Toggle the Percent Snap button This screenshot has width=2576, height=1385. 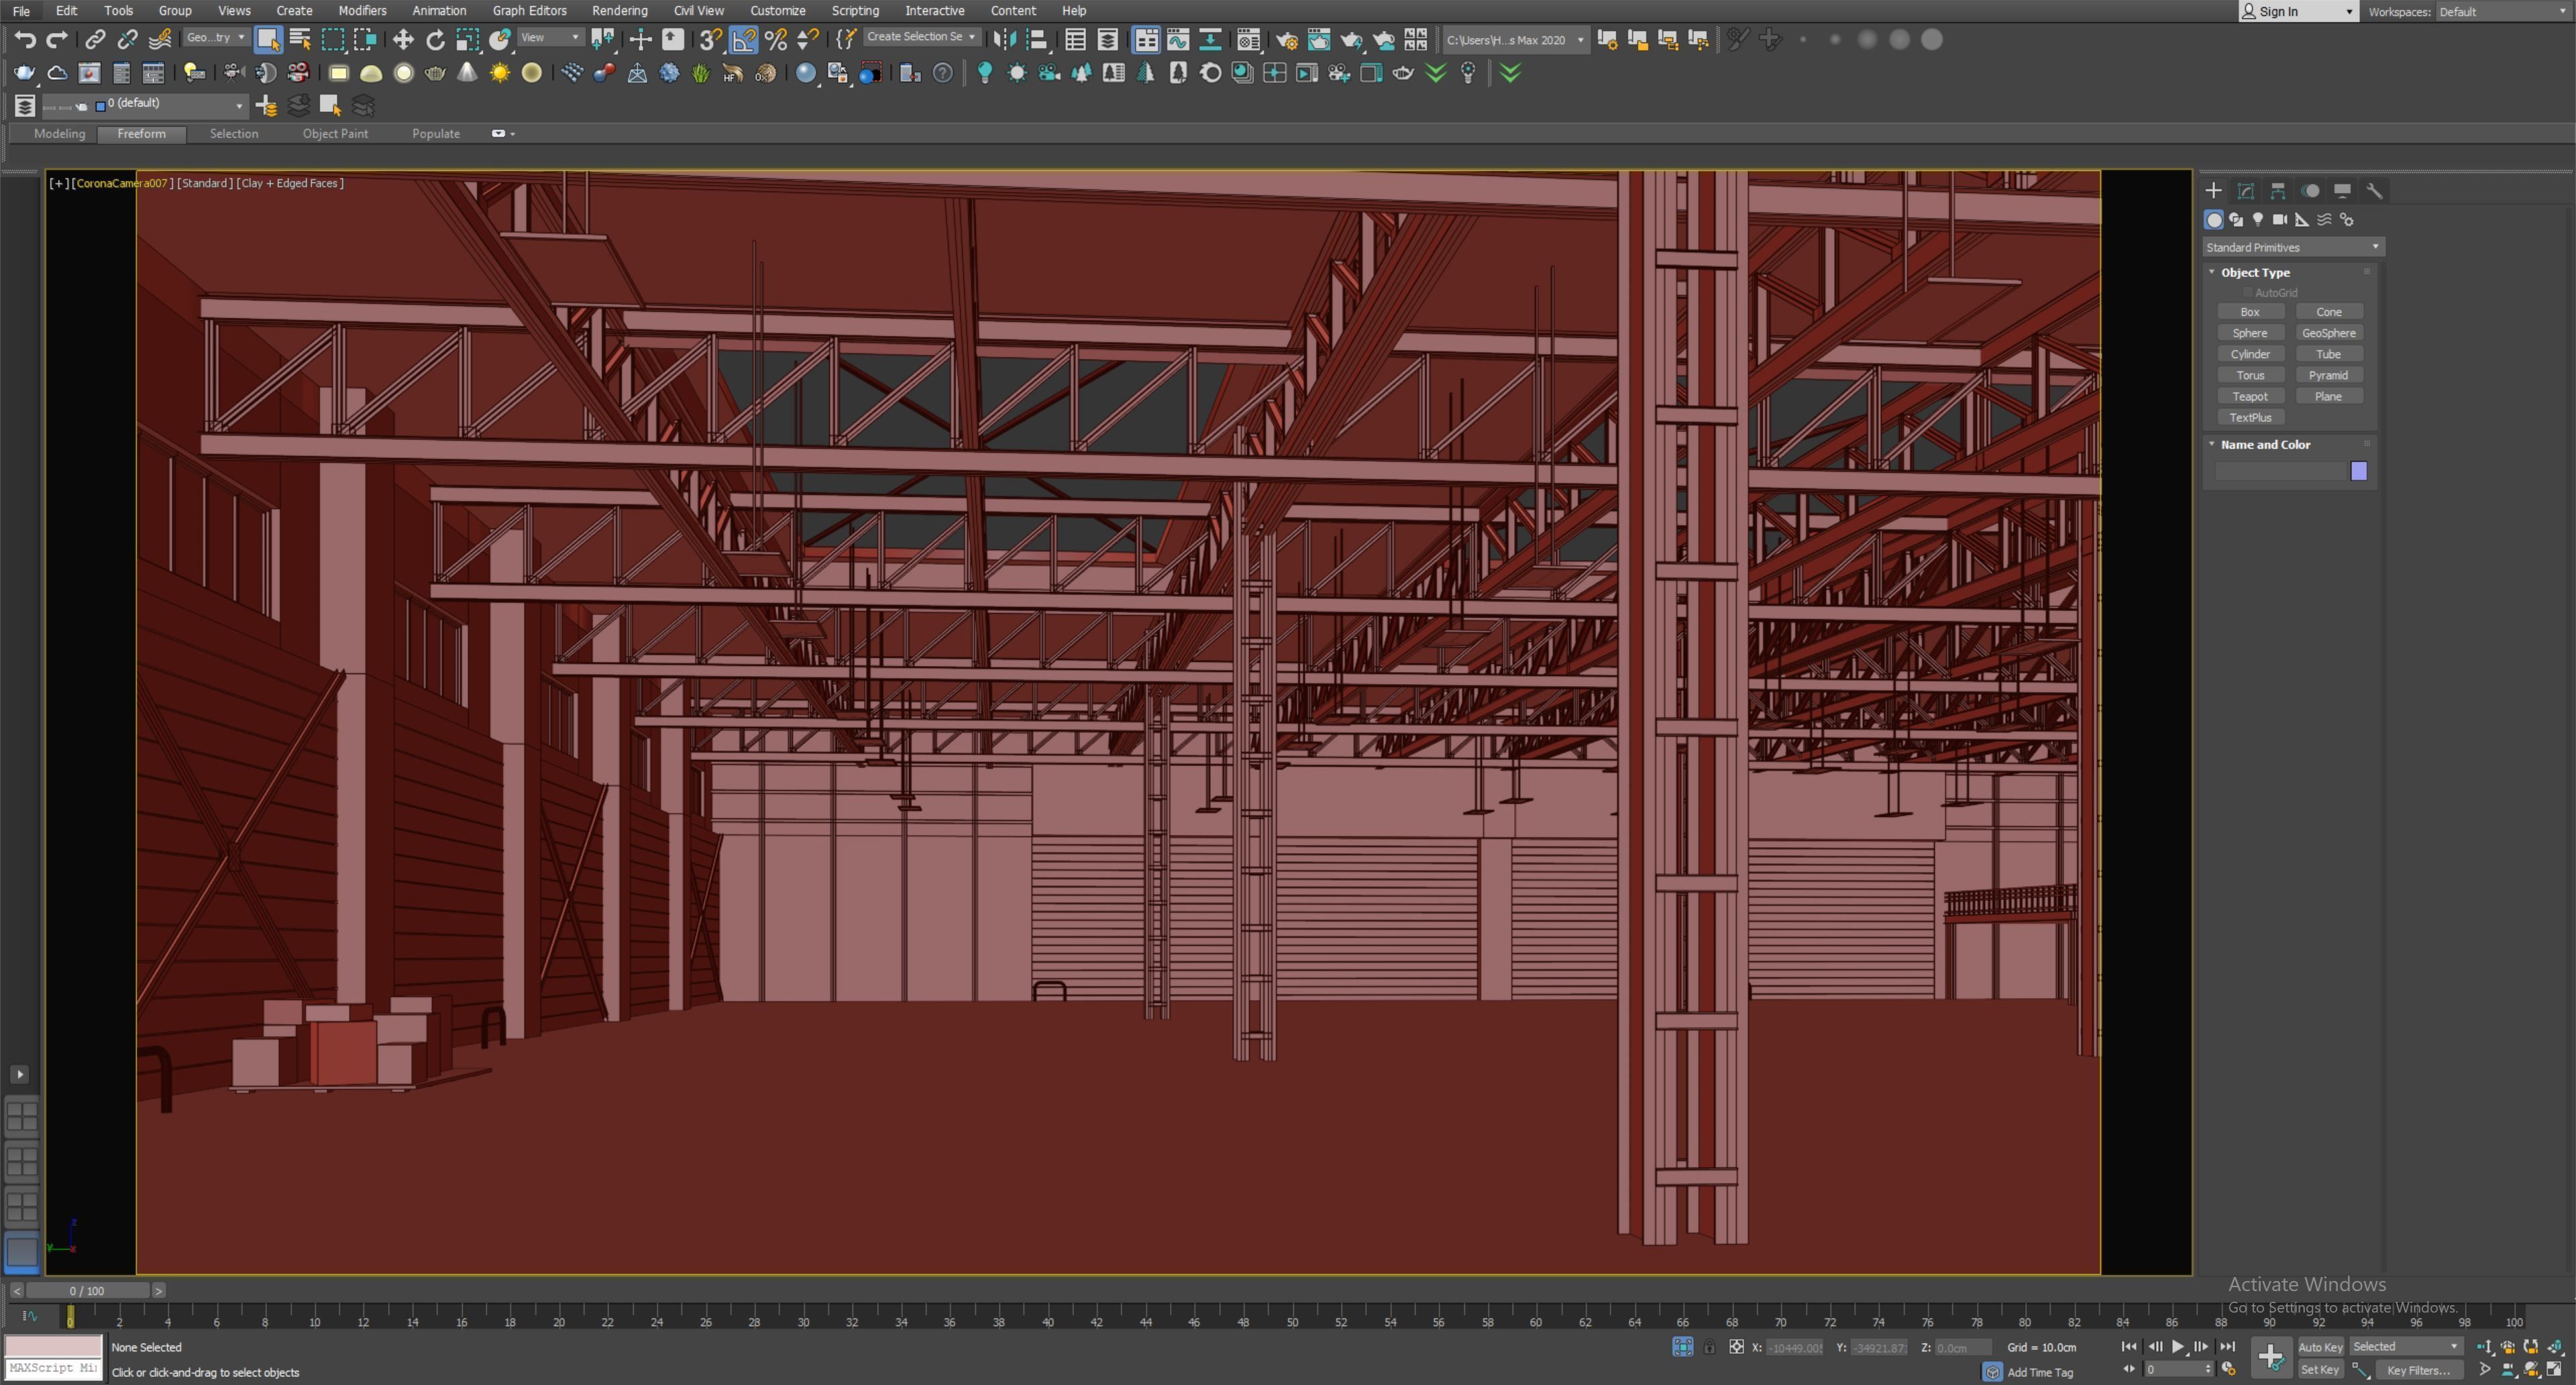coord(776,40)
